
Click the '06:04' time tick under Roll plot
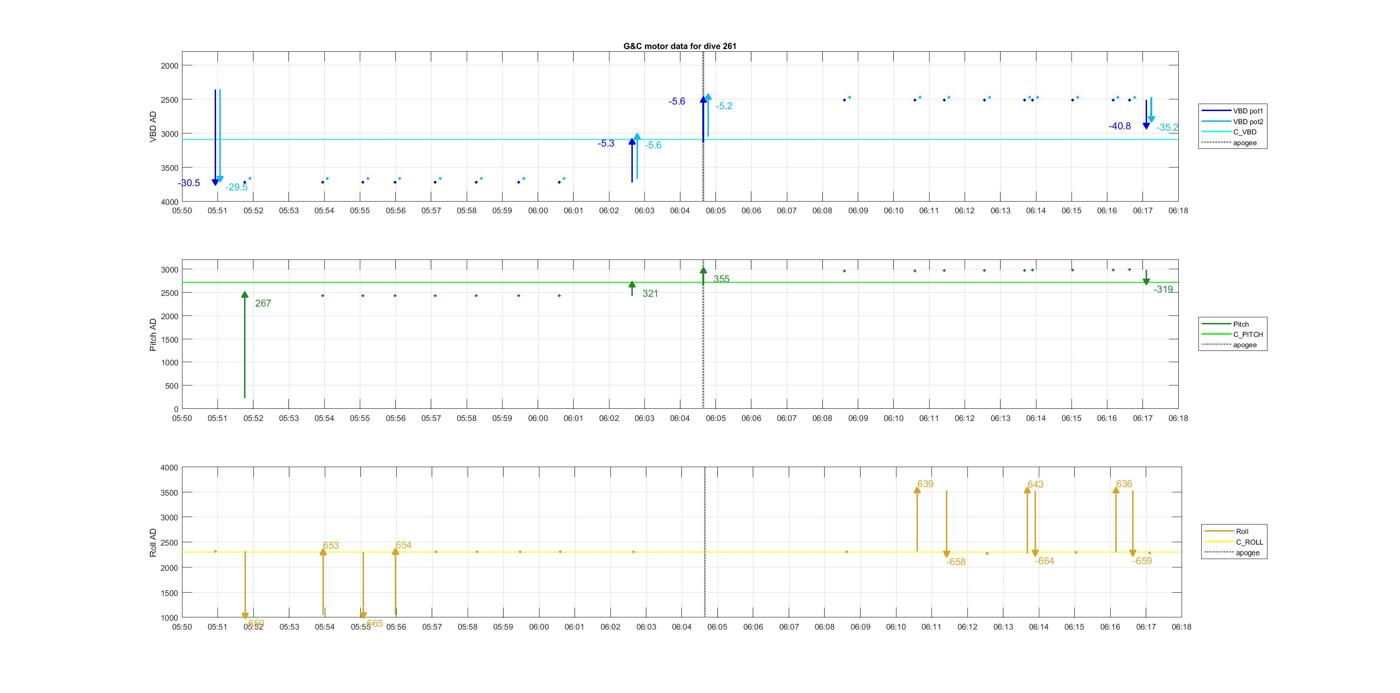(x=681, y=627)
